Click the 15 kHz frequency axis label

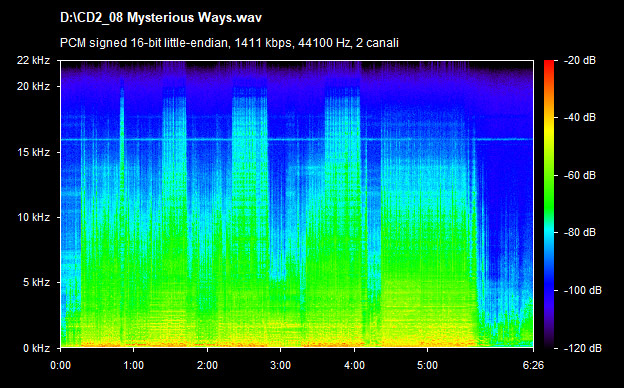pos(33,152)
